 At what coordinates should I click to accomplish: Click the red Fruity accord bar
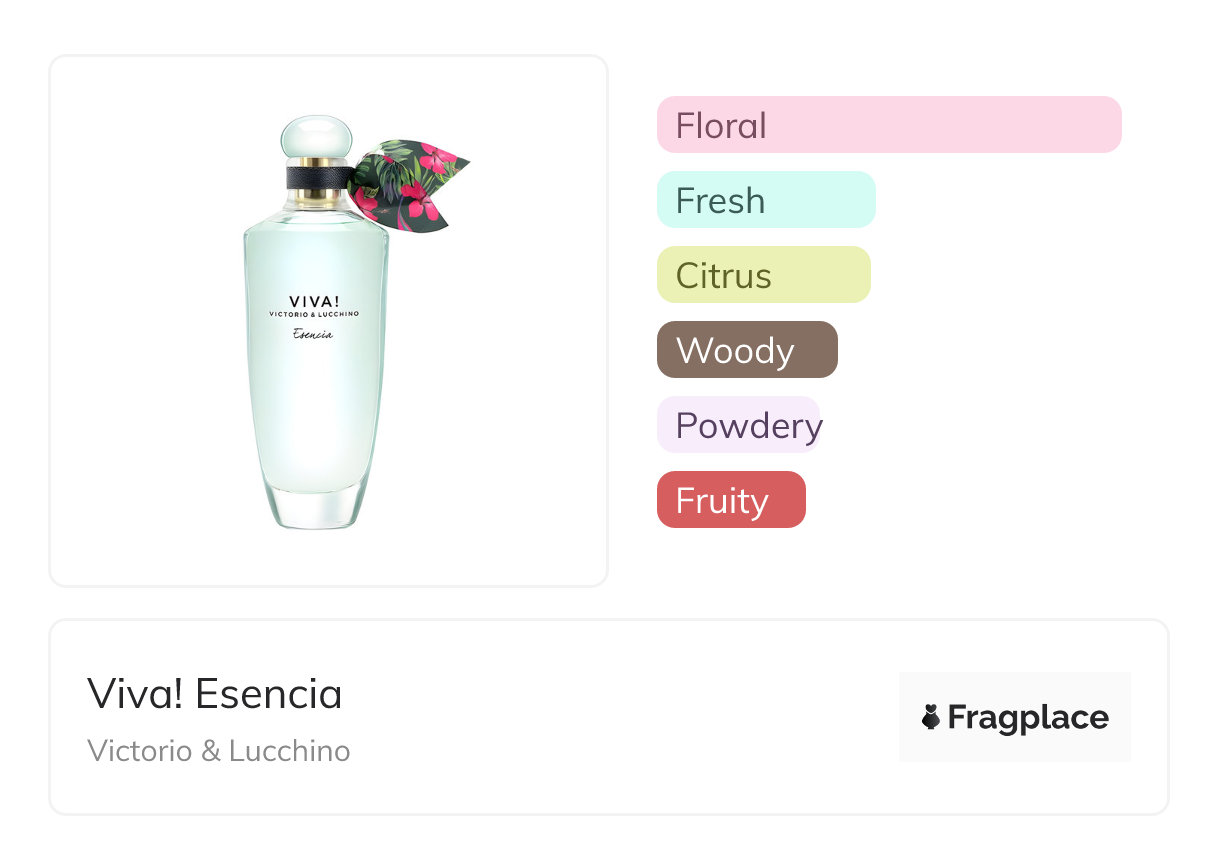coord(731,500)
